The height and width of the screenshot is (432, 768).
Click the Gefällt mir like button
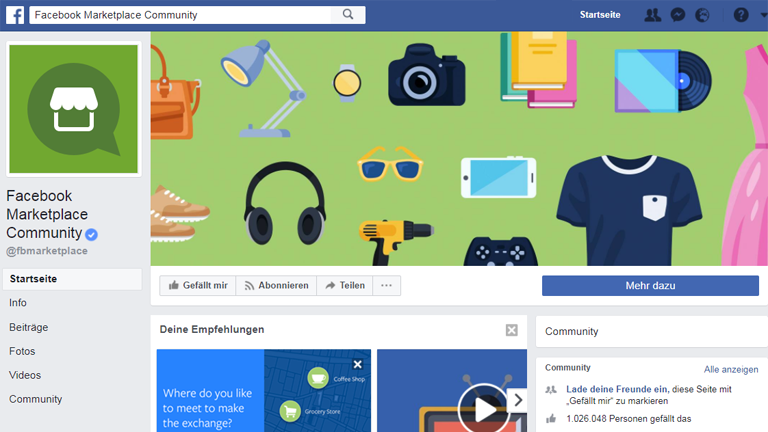coord(198,286)
